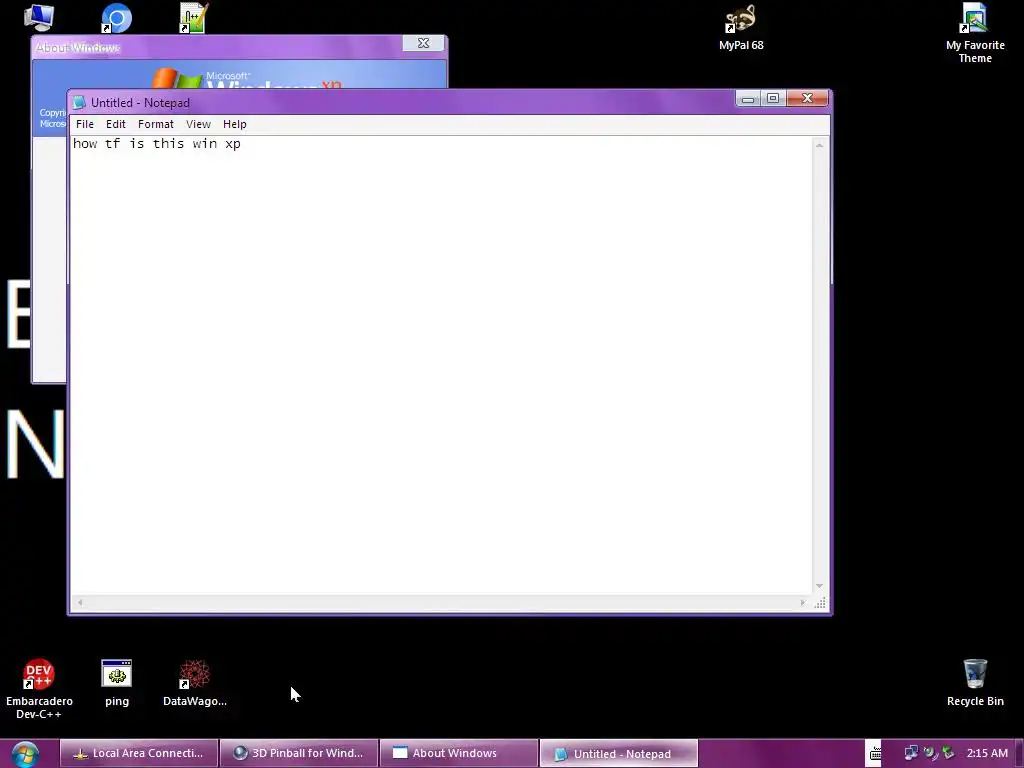Select the blue circle browser shortcut icon
This screenshot has height=768, width=1024.
coord(116,18)
